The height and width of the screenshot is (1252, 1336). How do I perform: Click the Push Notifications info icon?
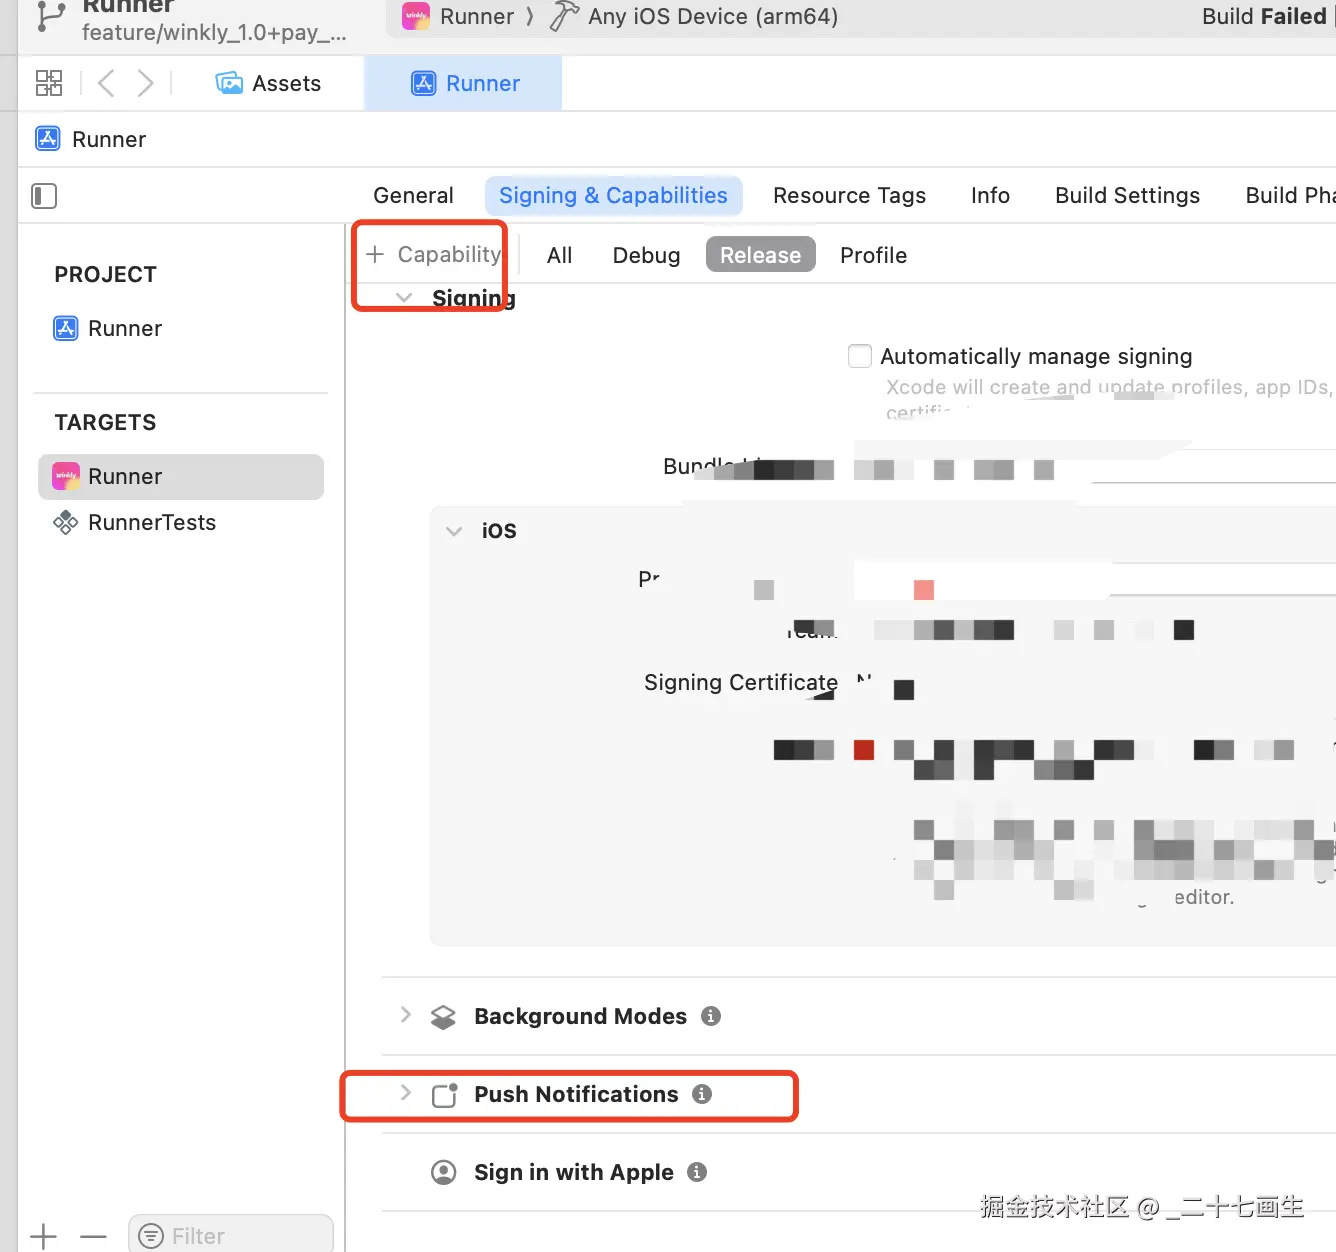(702, 1094)
